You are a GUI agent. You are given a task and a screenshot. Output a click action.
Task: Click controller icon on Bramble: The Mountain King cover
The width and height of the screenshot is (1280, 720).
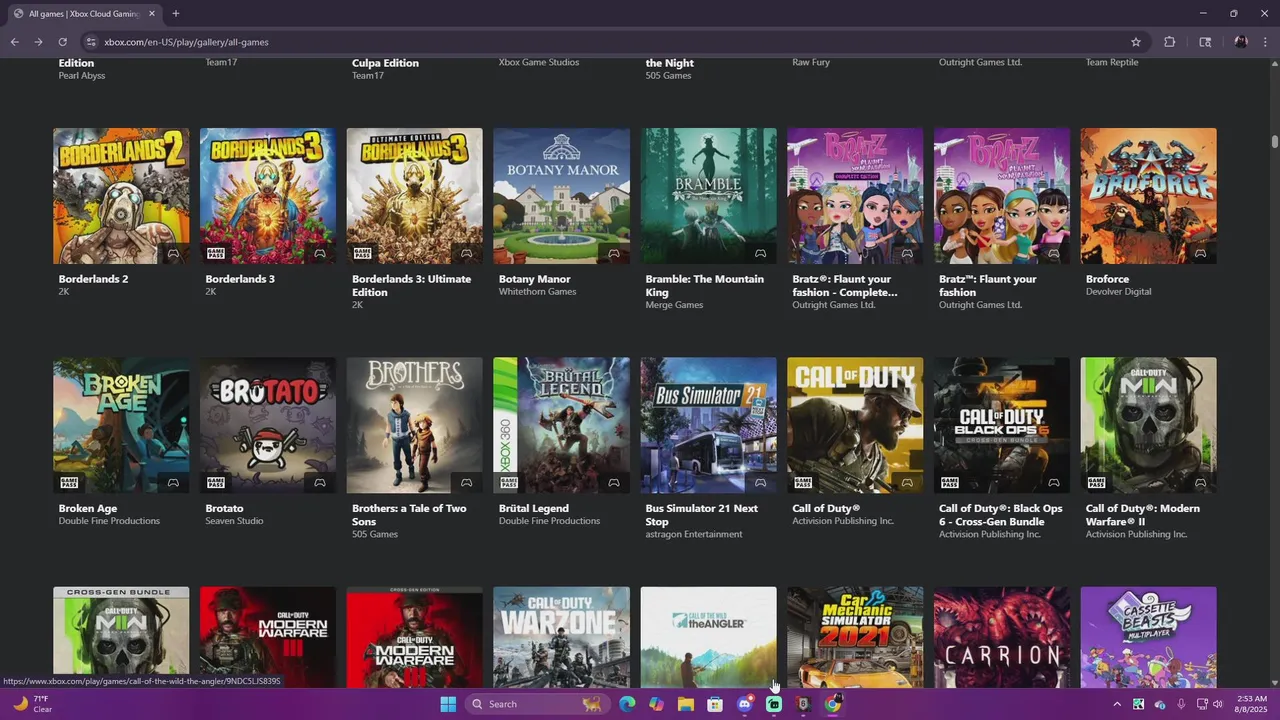coord(760,254)
